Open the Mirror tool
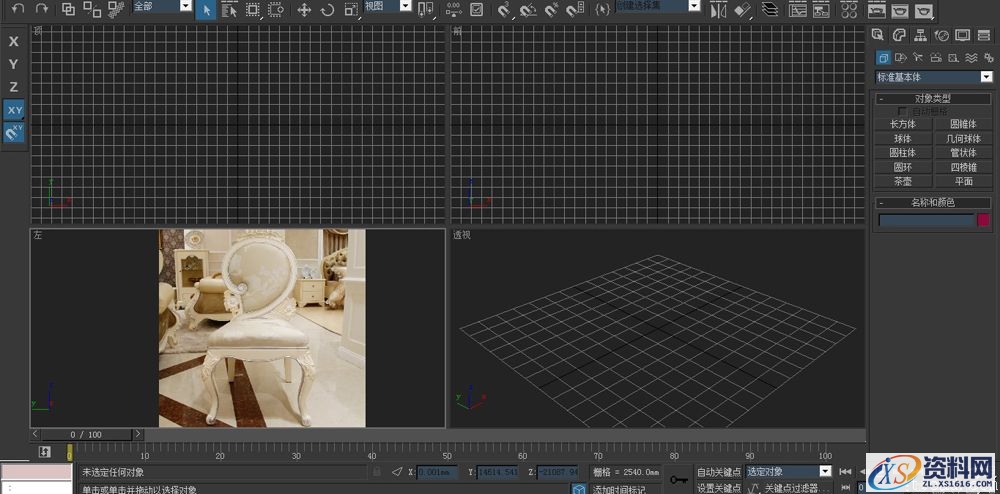 (719, 10)
